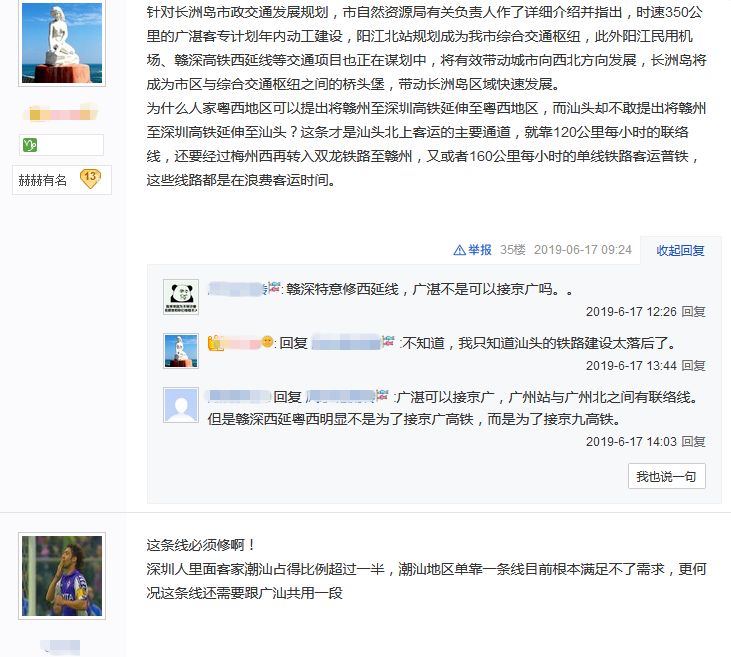Click the default gray silhouette avatar
The height and width of the screenshot is (657, 731).
pyautogui.click(x=181, y=405)
